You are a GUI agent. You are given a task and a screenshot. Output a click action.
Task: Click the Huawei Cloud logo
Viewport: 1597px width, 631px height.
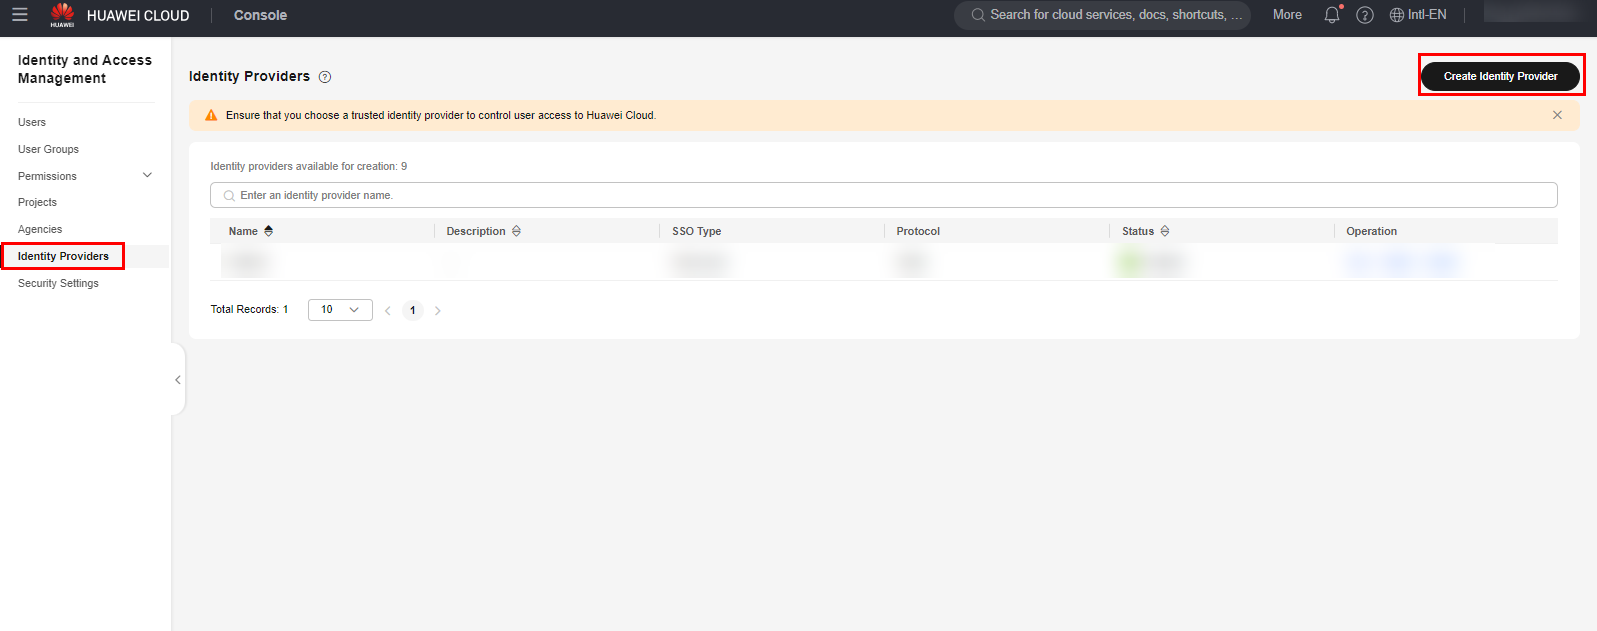[x=63, y=15]
